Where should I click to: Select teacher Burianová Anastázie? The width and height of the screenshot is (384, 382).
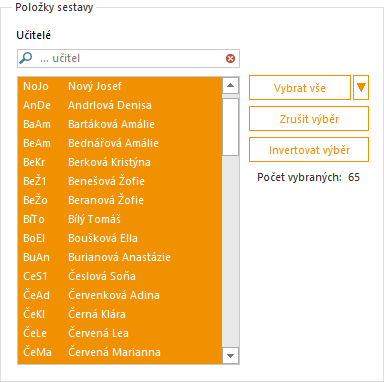coord(120,257)
